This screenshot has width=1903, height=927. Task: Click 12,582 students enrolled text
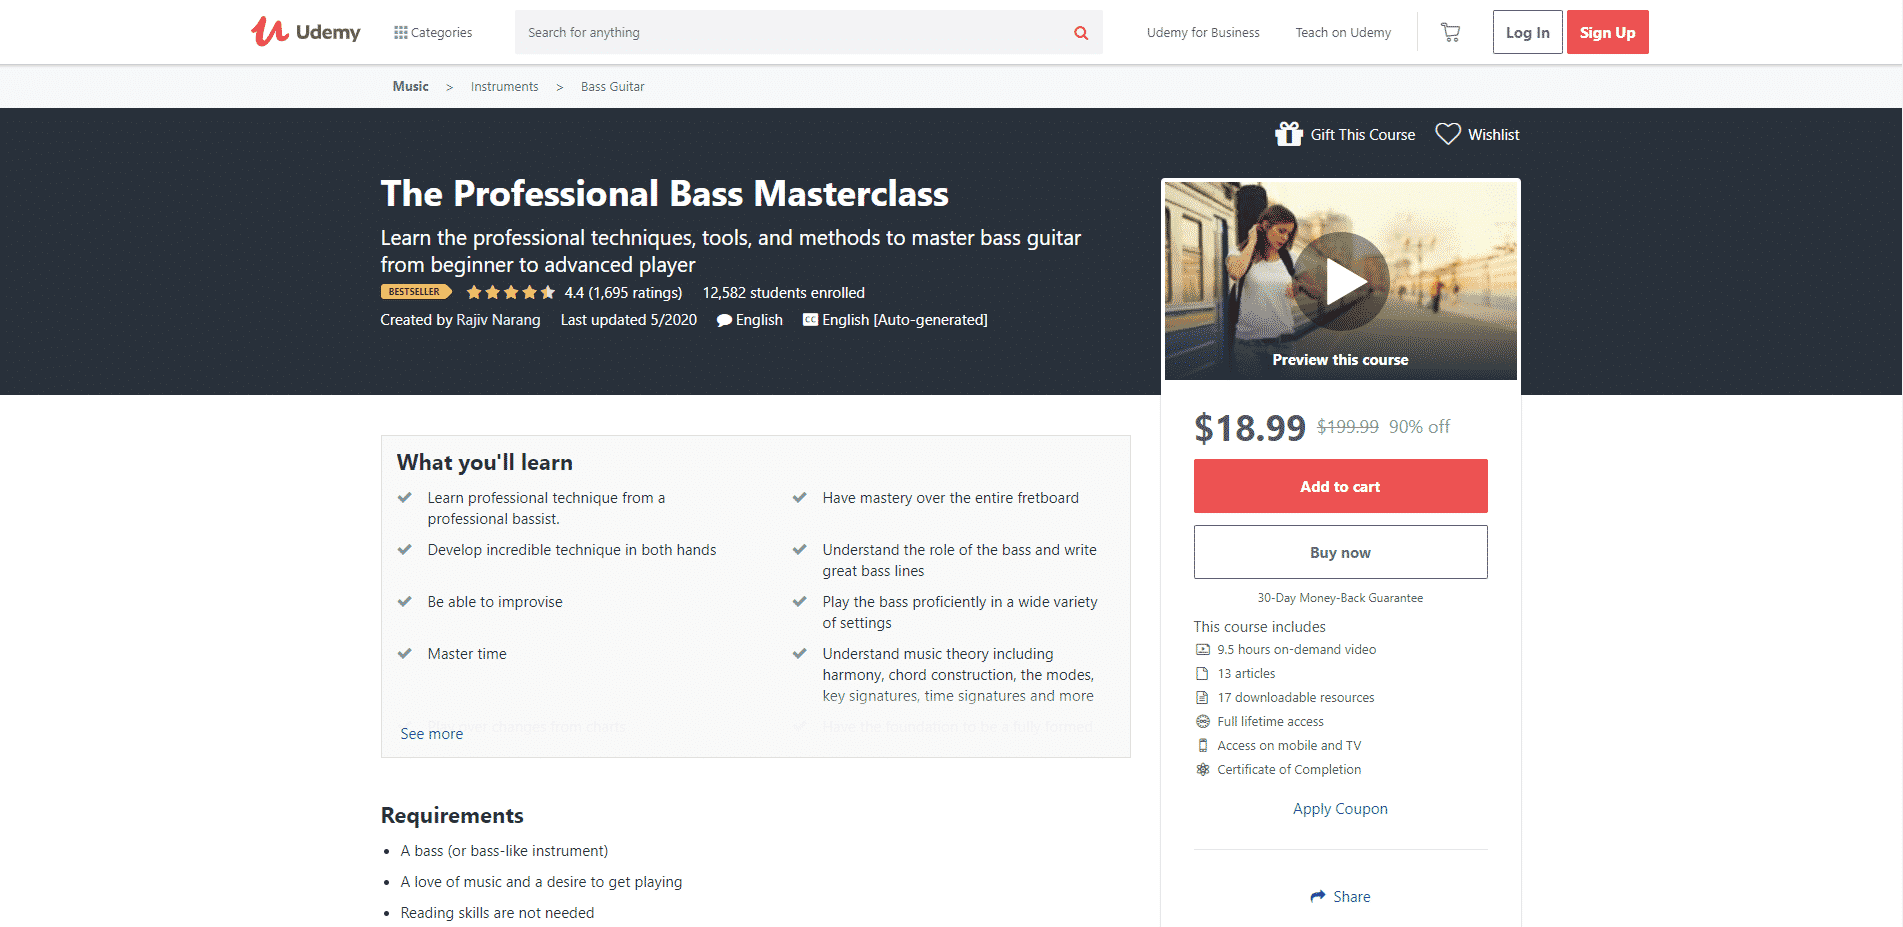click(783, 293)
